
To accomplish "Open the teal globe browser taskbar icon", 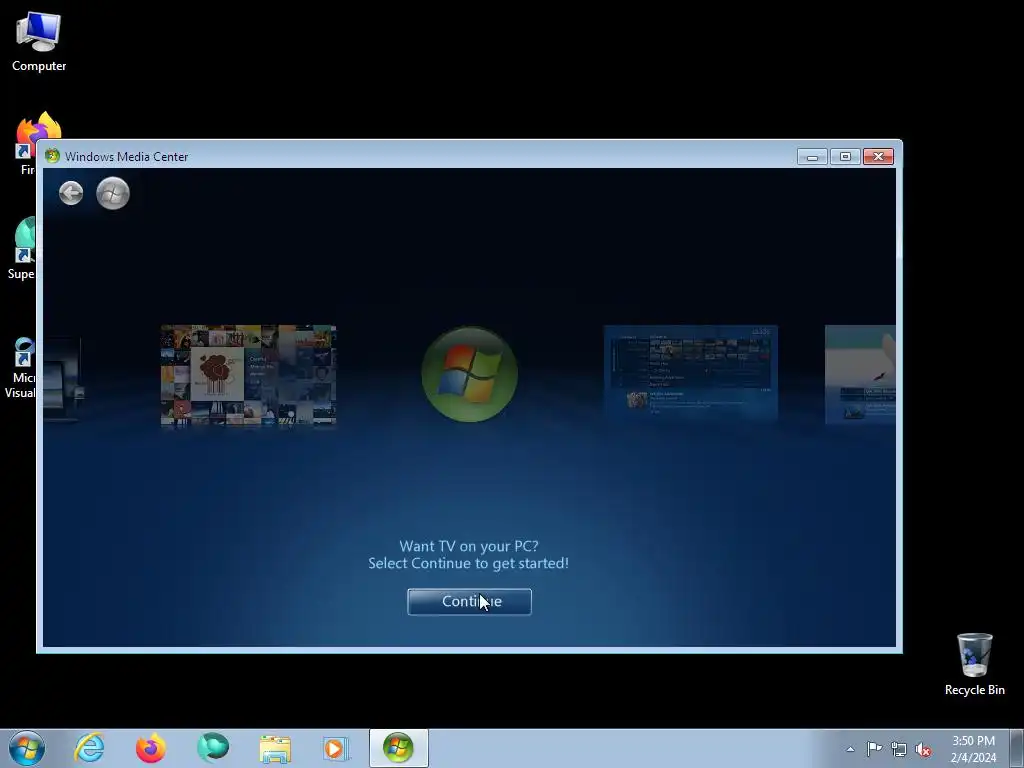I will tap(213, 748).
